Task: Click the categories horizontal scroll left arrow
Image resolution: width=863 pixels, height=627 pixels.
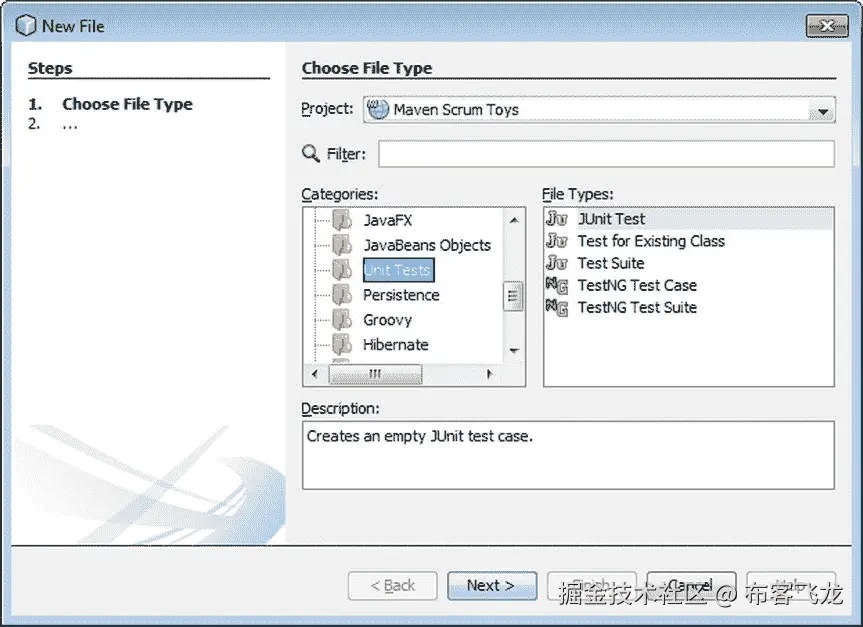Action: click(314, 374)
